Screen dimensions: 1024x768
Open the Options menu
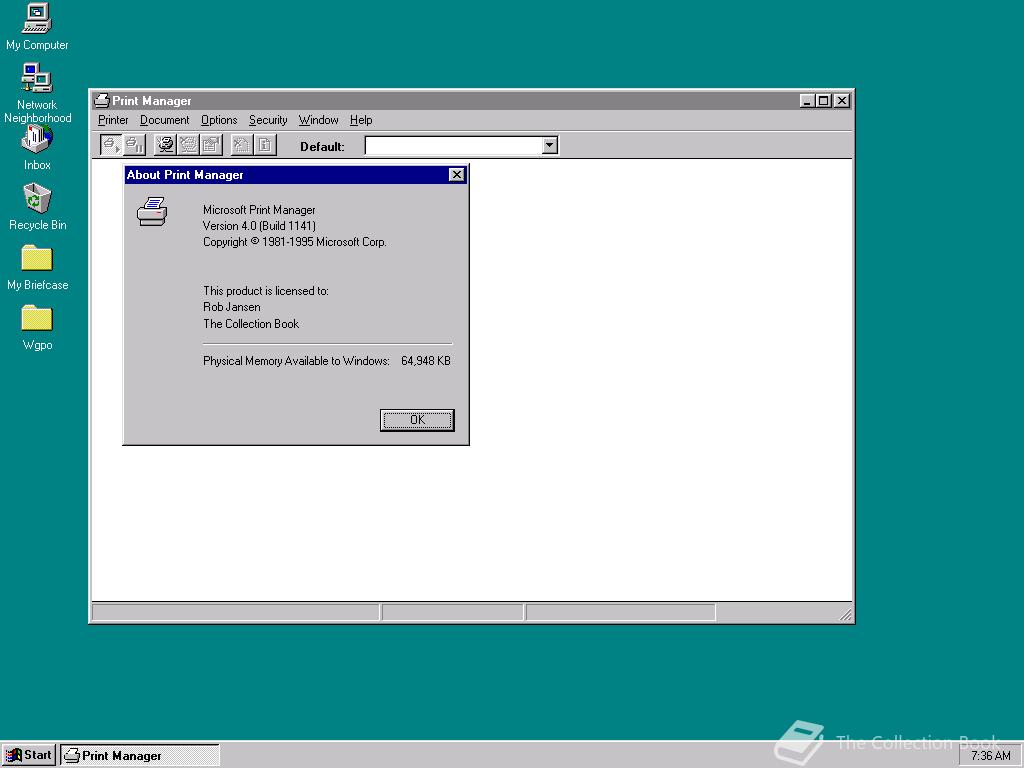pyautogui.click(x=219, y=120)
